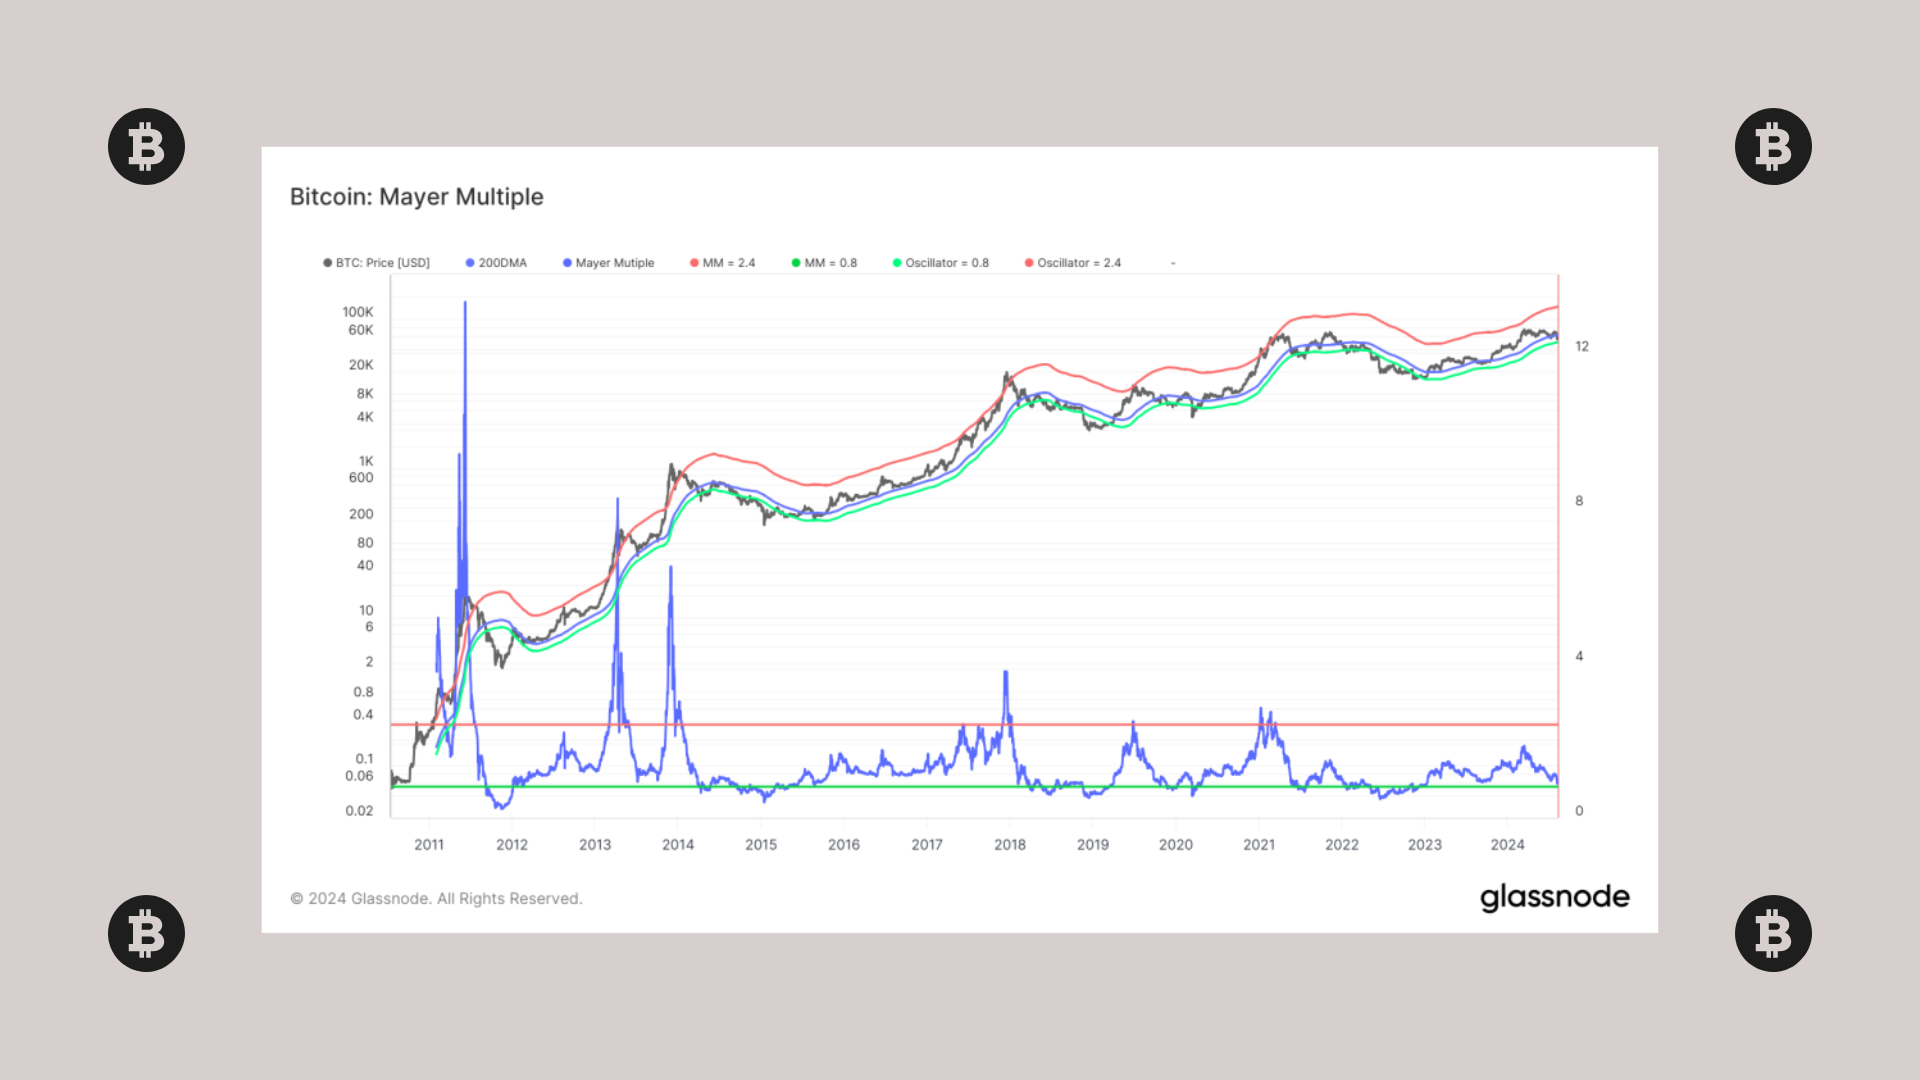
Task: Click the green MM = 0.8 legend dot
Action: coord(795,262)
